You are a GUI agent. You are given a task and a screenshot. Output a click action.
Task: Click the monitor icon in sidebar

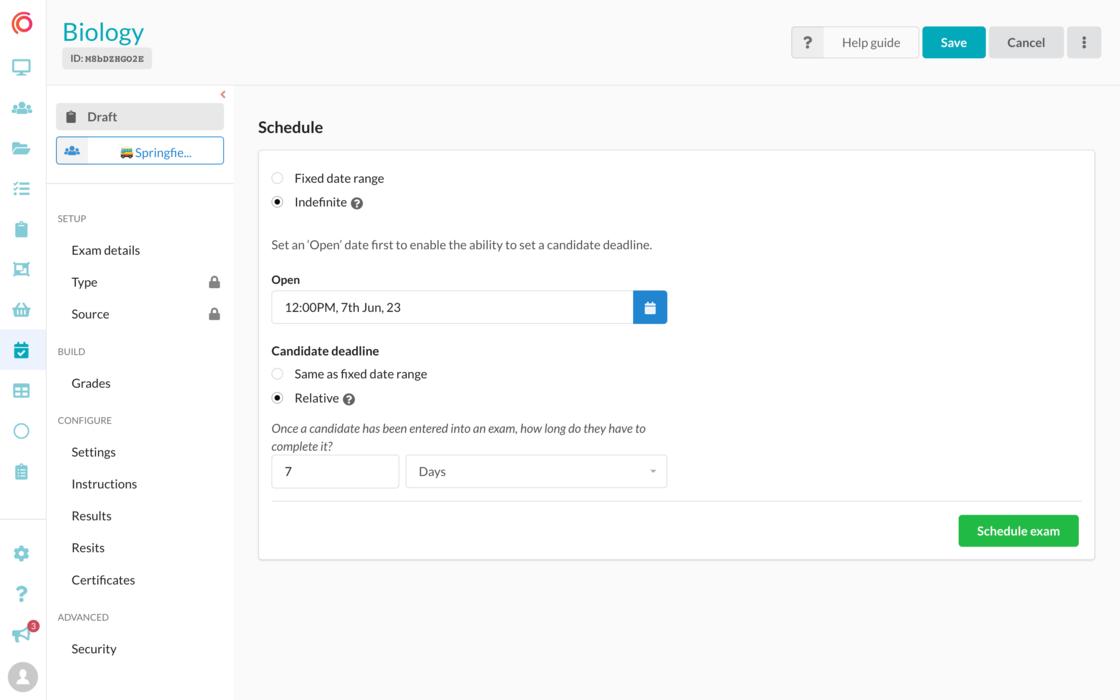(21, 68)
